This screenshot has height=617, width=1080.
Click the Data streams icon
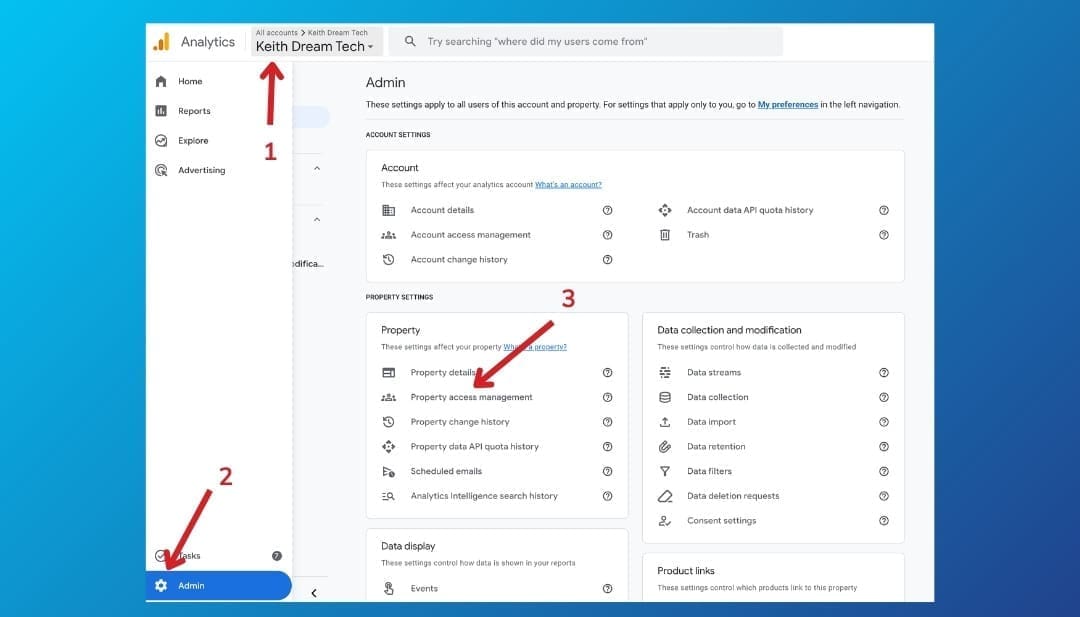665,373
